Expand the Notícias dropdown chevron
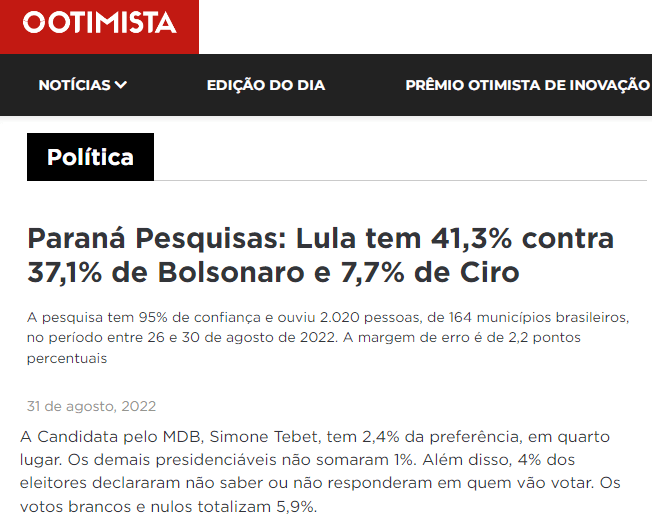The width and height of the screenshot is (652, 532). [x=121, y=85]
